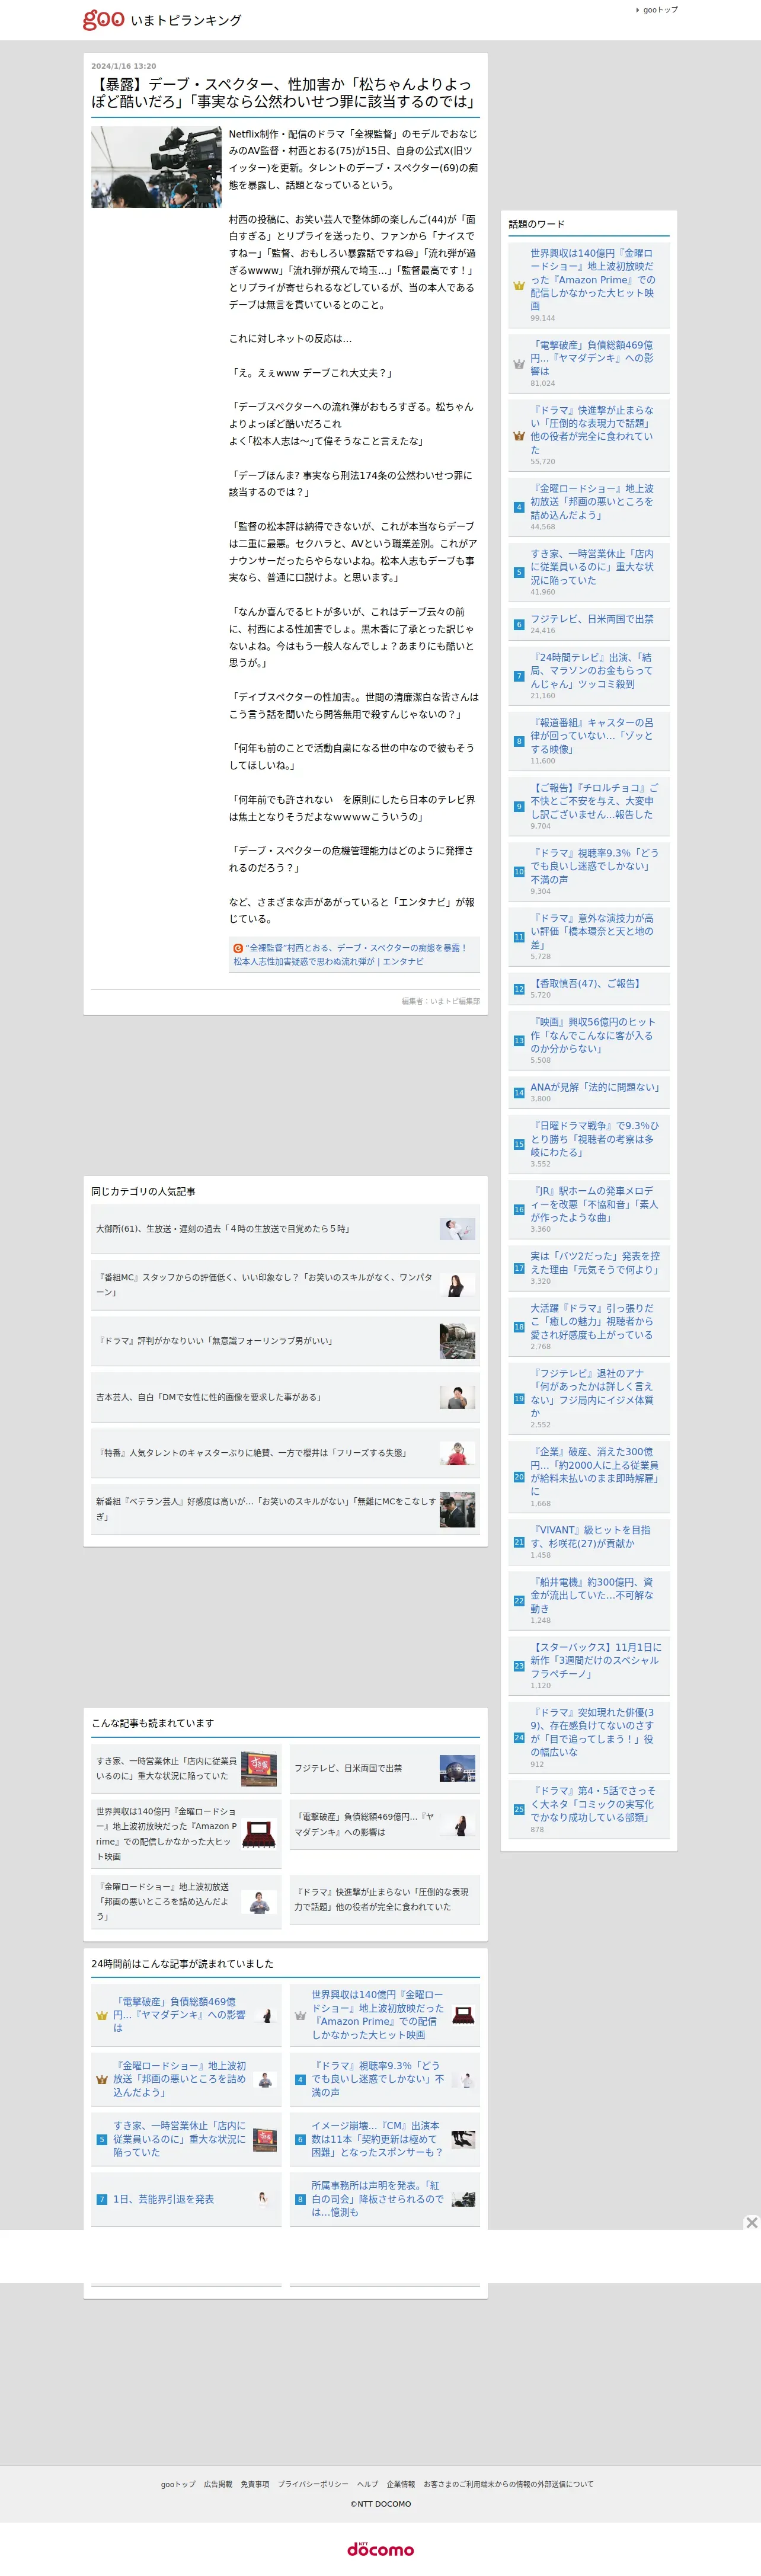
Task: Click footer gooトップ link
Action: pos(178,2484)
